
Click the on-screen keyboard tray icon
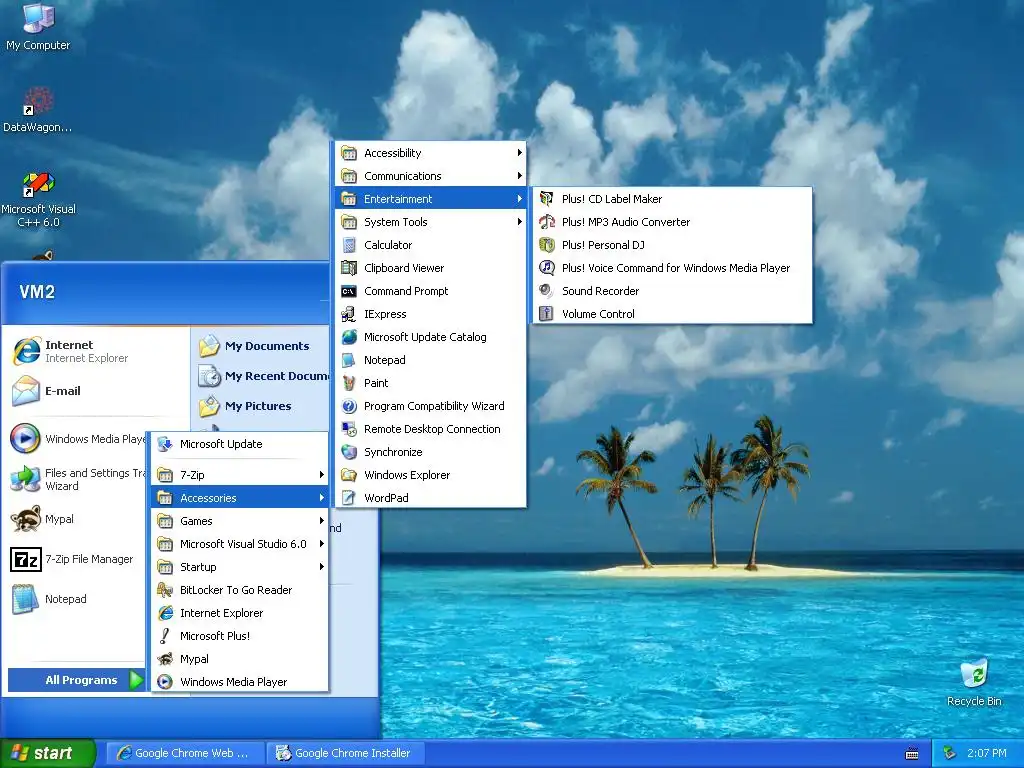(912, 754)
